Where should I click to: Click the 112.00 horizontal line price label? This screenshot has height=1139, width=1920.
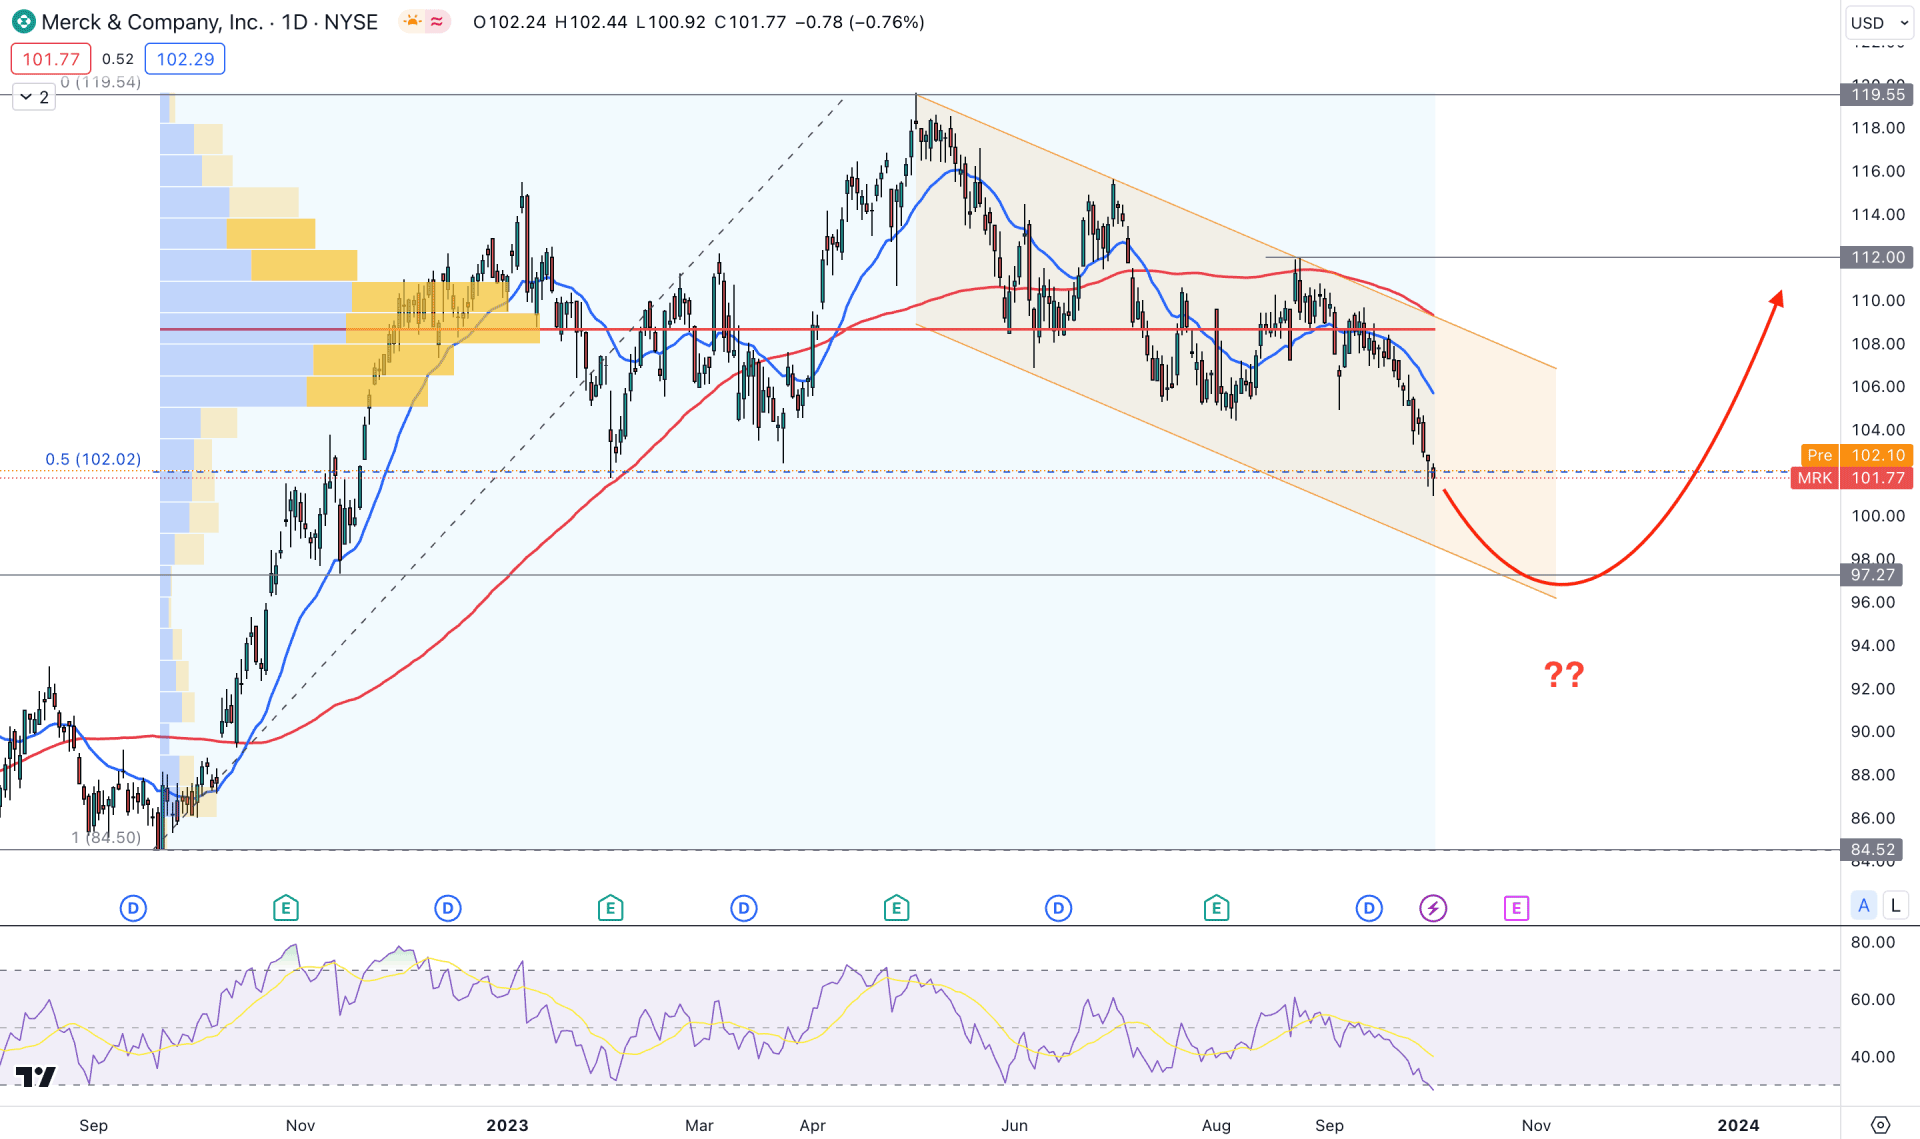tap(1877, 257)
